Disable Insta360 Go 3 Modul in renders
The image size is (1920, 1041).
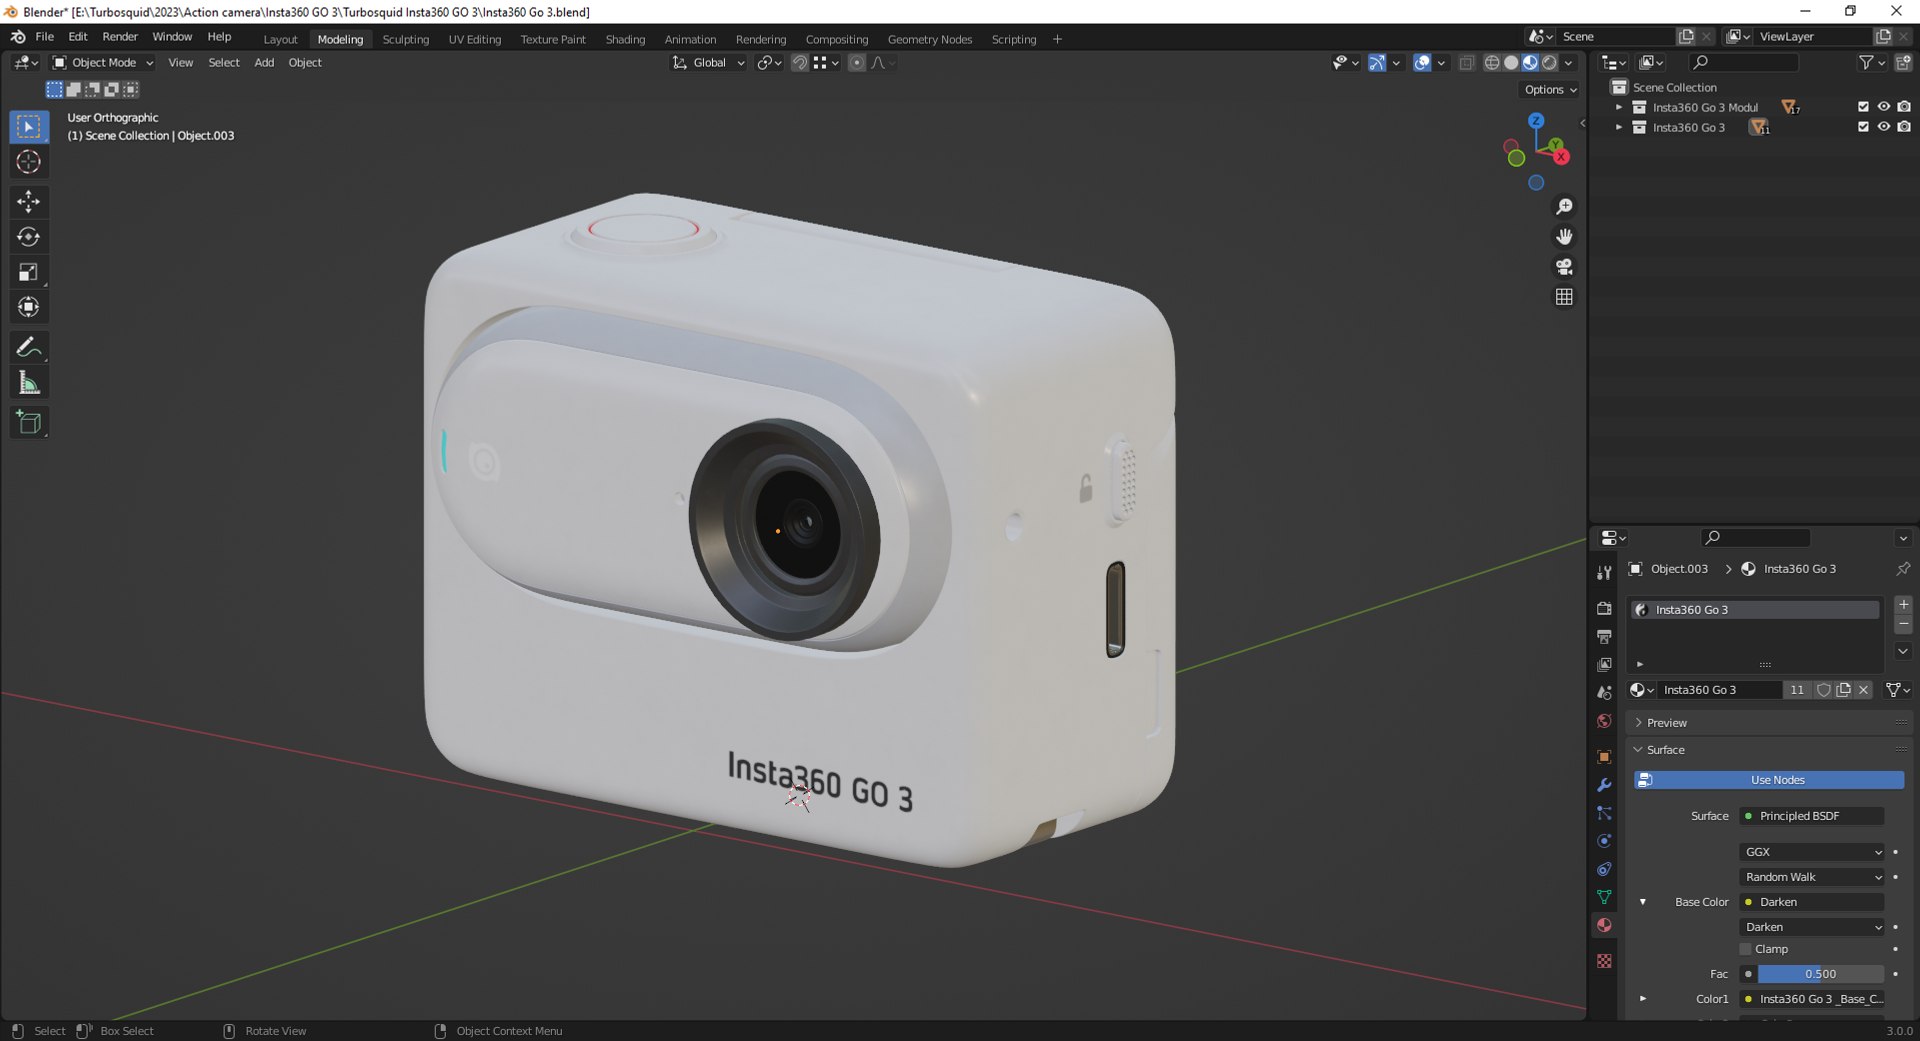click(x=1904, y=107)
